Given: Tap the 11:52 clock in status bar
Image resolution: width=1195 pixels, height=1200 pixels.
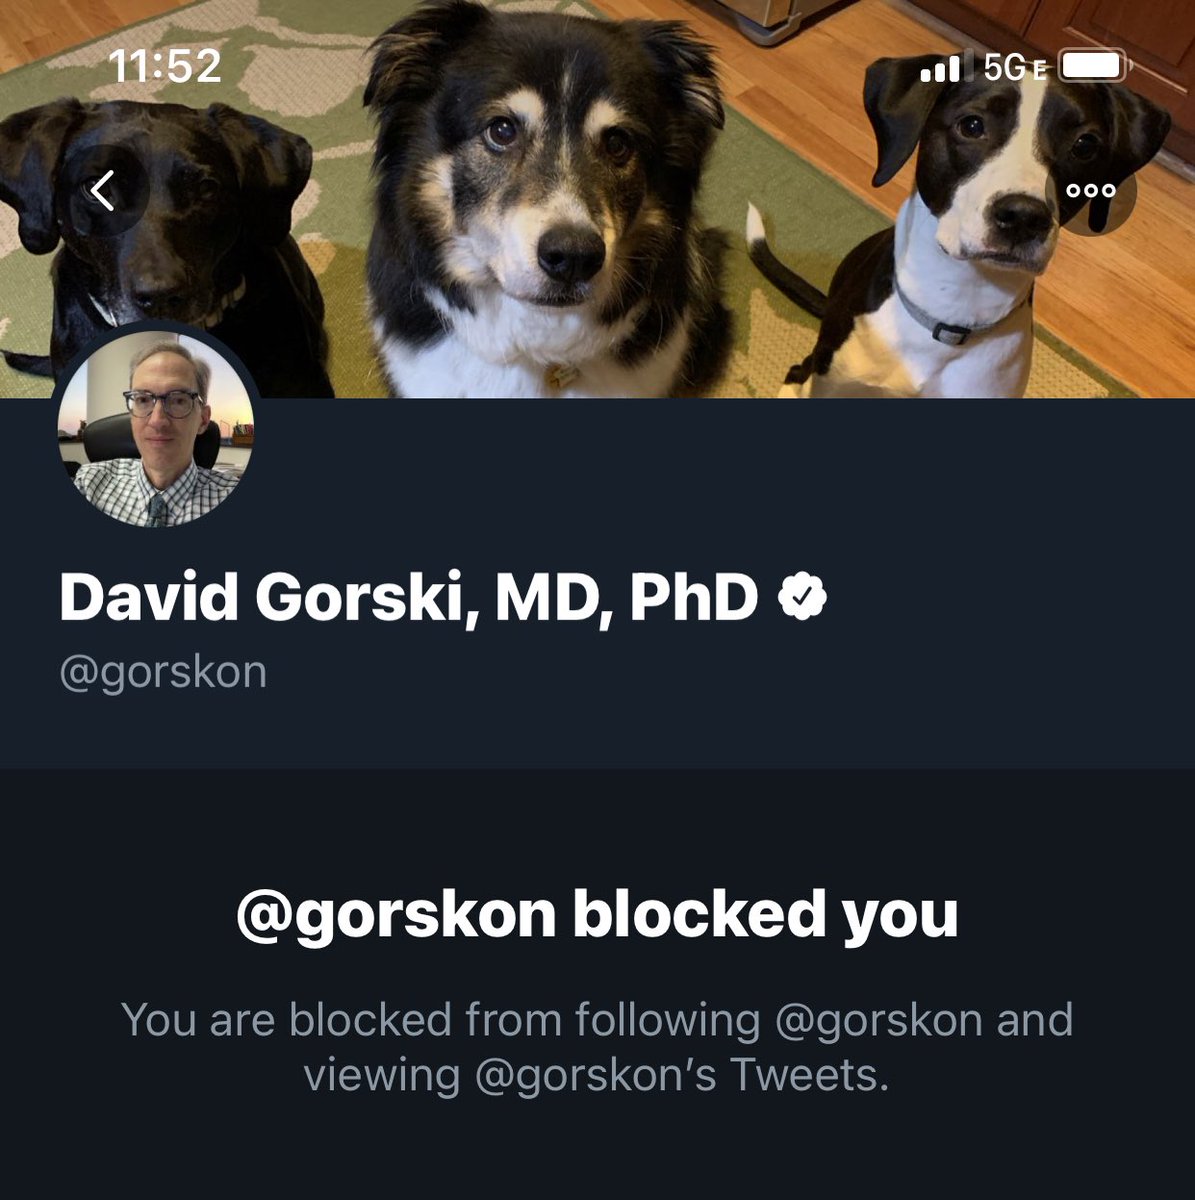Looking at the screenshot, I should tap(165, 66).
